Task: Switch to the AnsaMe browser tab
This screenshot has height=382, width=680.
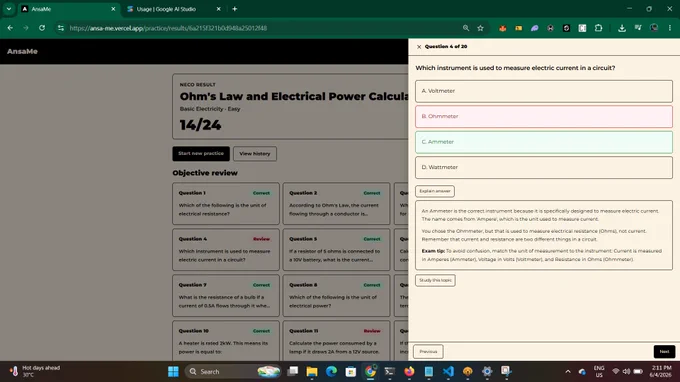Action: click(69, 9)
